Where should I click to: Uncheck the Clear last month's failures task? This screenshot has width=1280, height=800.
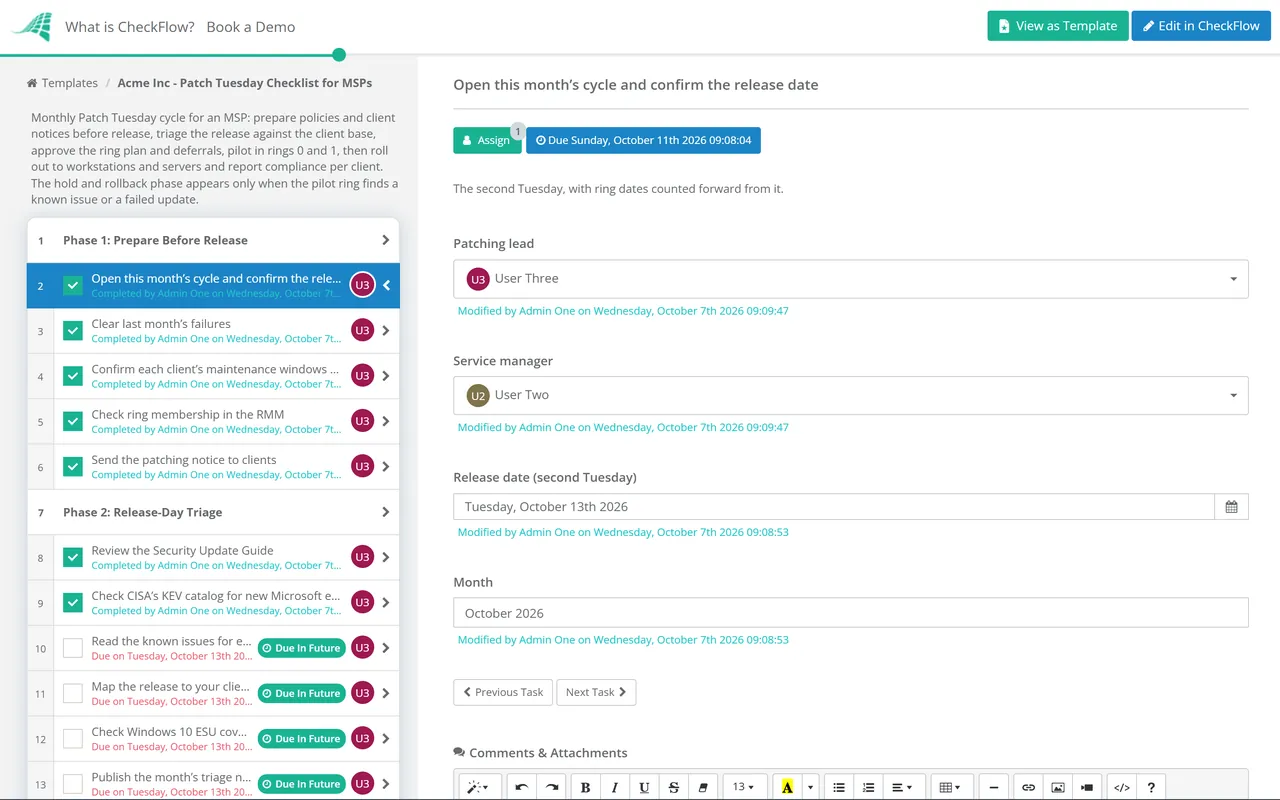(73, 331)
